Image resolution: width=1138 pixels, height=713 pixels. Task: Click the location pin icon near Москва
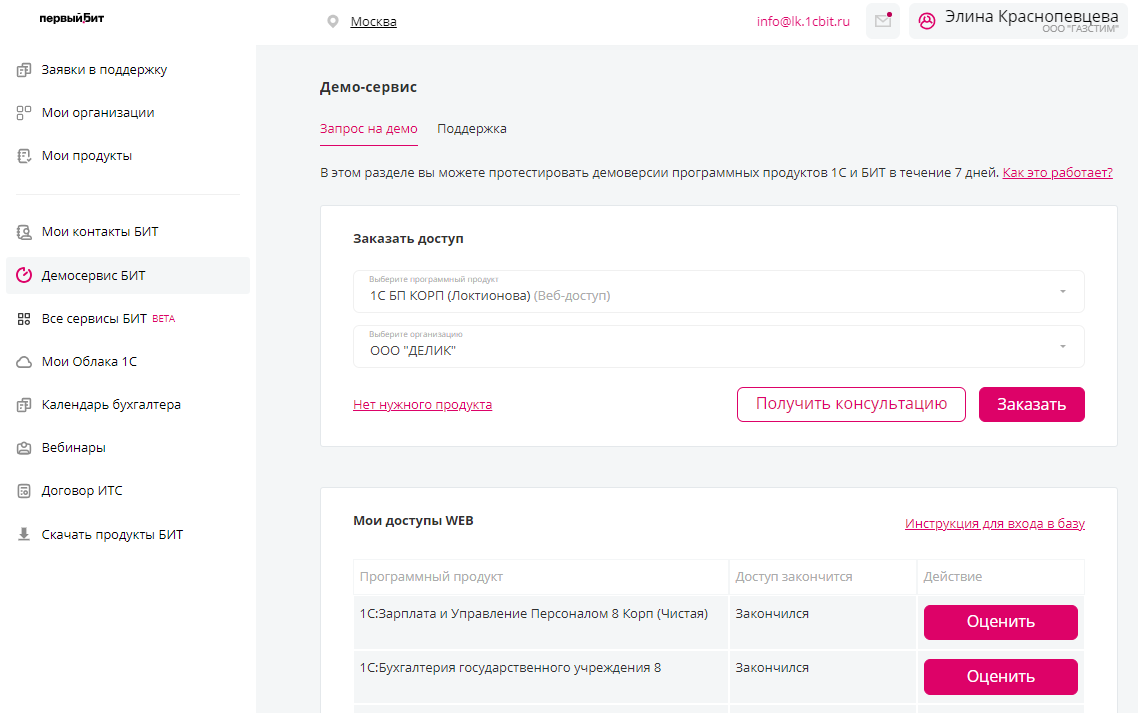point(333,22)
